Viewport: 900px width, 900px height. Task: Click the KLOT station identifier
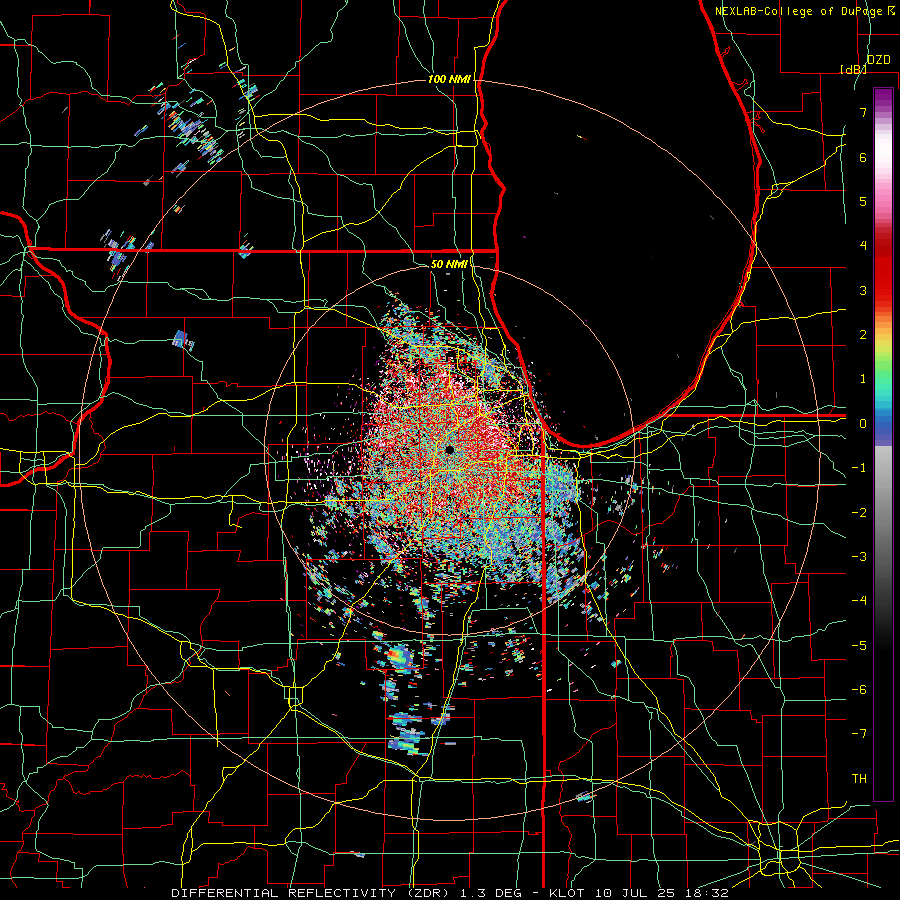coord(567,893)
